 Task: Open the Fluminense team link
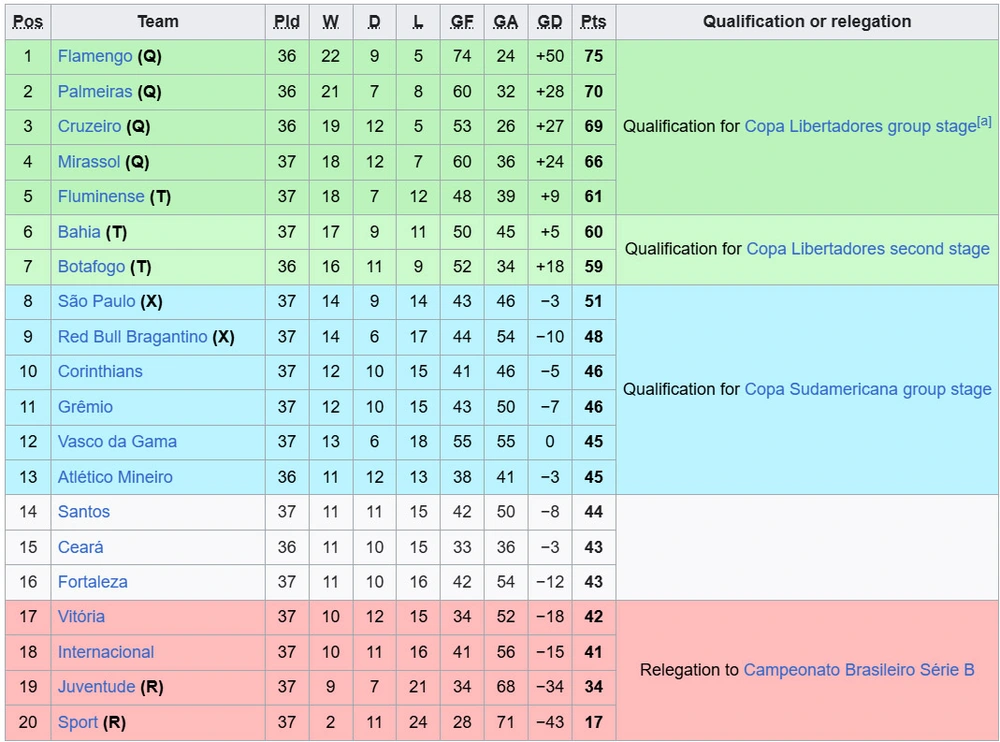click(101, 196)
